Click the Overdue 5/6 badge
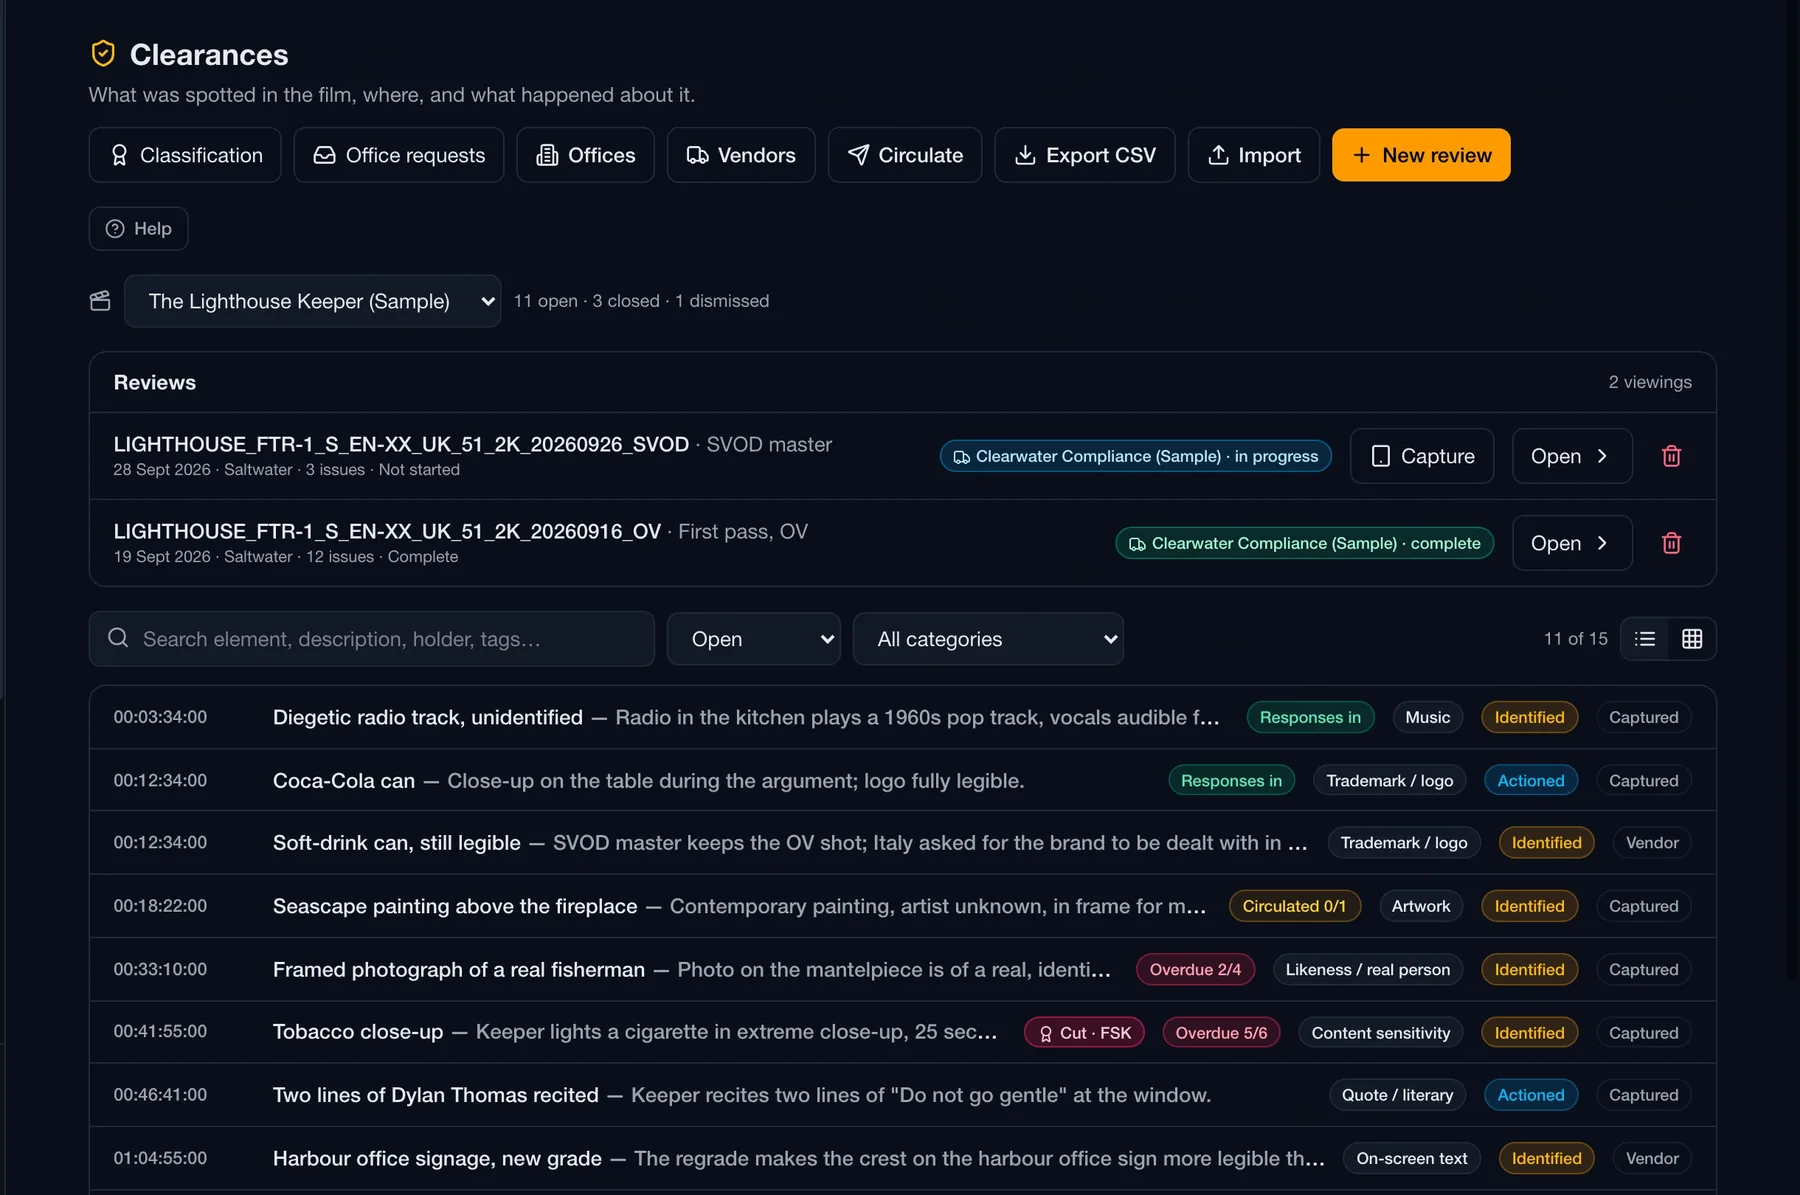The height and width of the screenshot is (1195, 1800). 1221,1033
